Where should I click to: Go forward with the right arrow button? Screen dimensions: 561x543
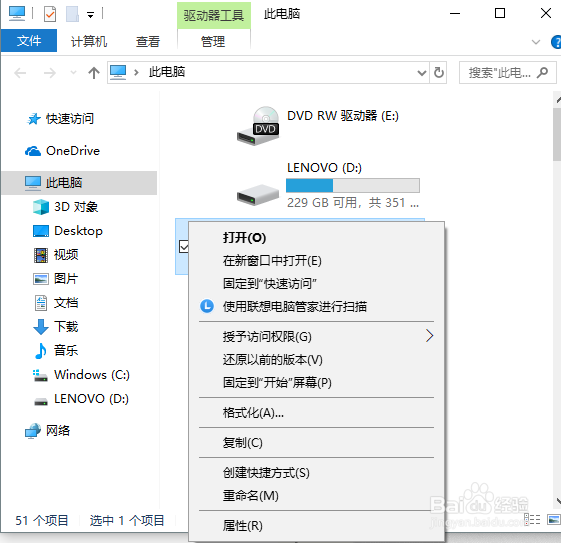49,73
